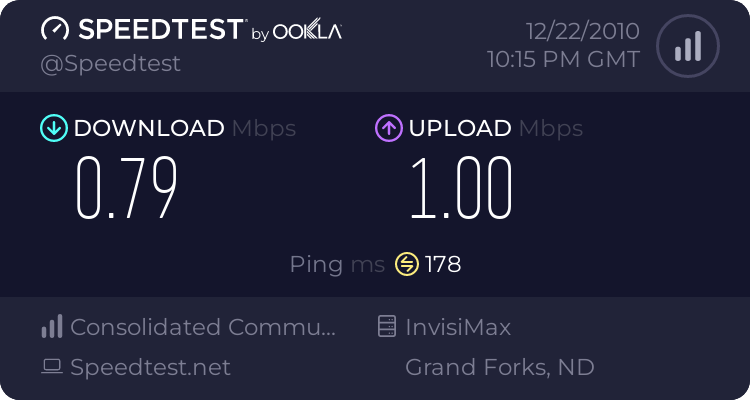Click the Grand Forks, ND location
Screen dimensions: 750x400
pyautogui.click(x=499, y=367)
